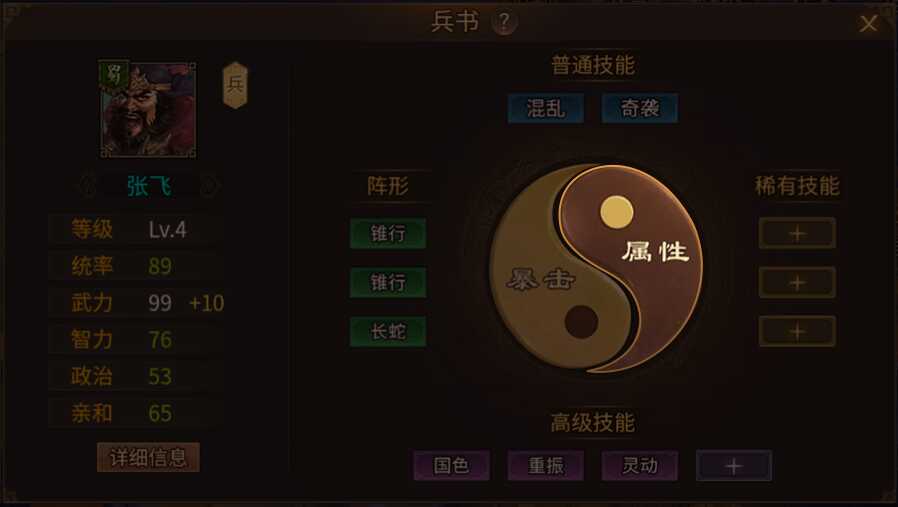Open the help question mark icon
Screen dimensions: 898x507
[x=504, y=22]
